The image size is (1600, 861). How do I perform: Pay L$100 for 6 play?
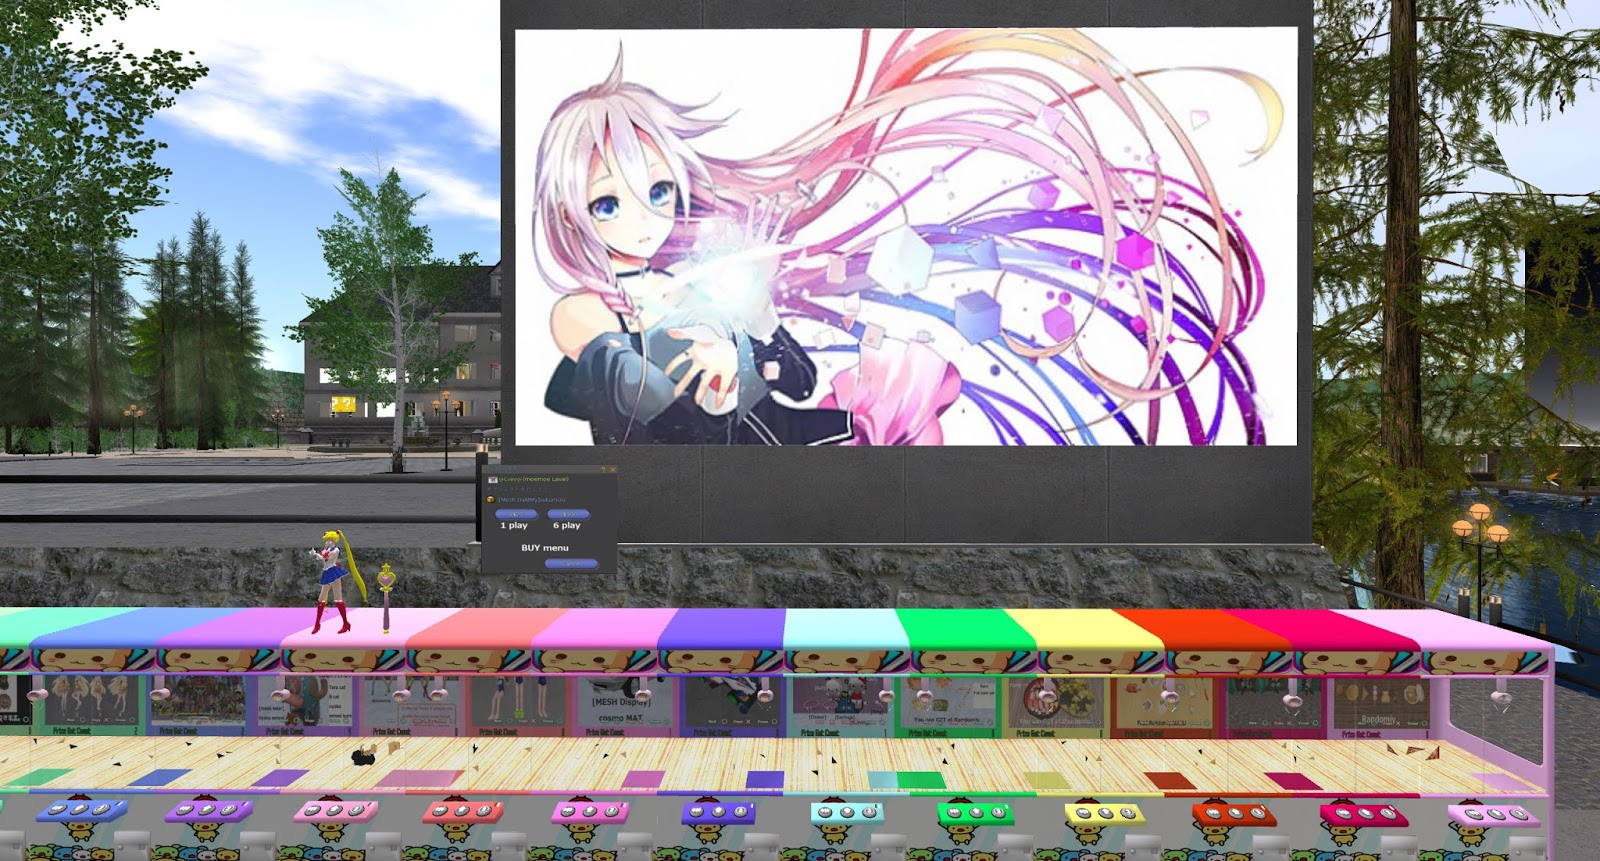point(568,514)
